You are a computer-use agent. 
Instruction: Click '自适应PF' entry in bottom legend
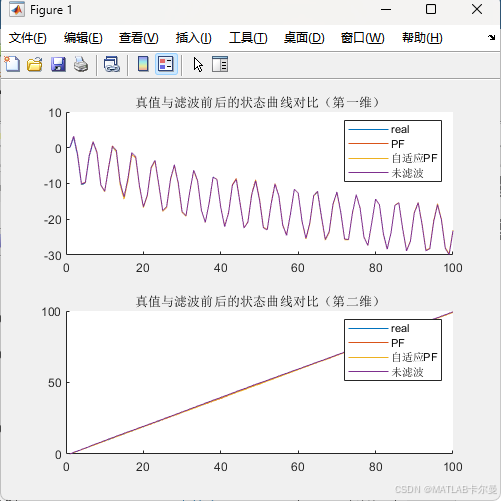click(414, 357)
